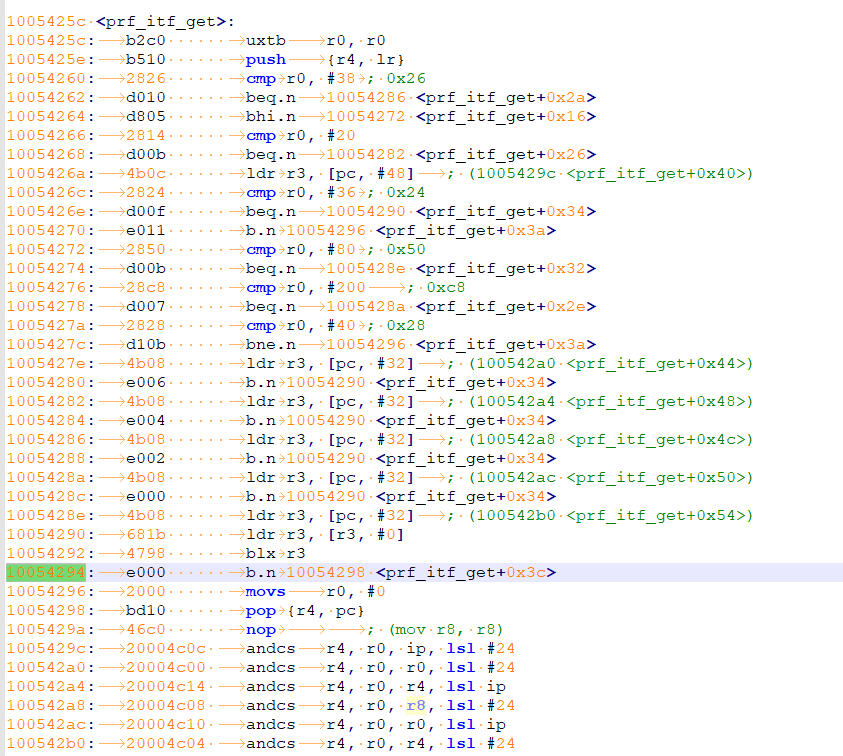Click branch target 10054272 on bhi.n line
The height and width of the screenshot is (756, 843).
pyautogui.click(x=366, y=116)
